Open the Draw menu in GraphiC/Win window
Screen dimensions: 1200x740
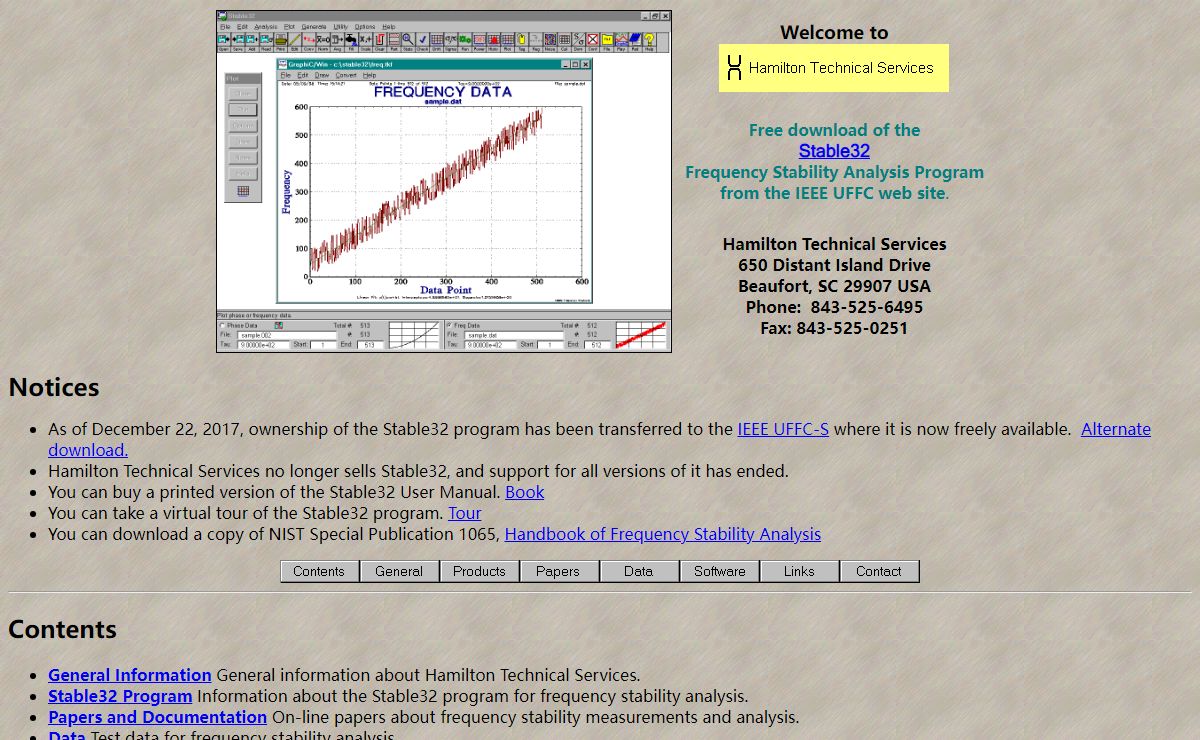tap(322, 75)
